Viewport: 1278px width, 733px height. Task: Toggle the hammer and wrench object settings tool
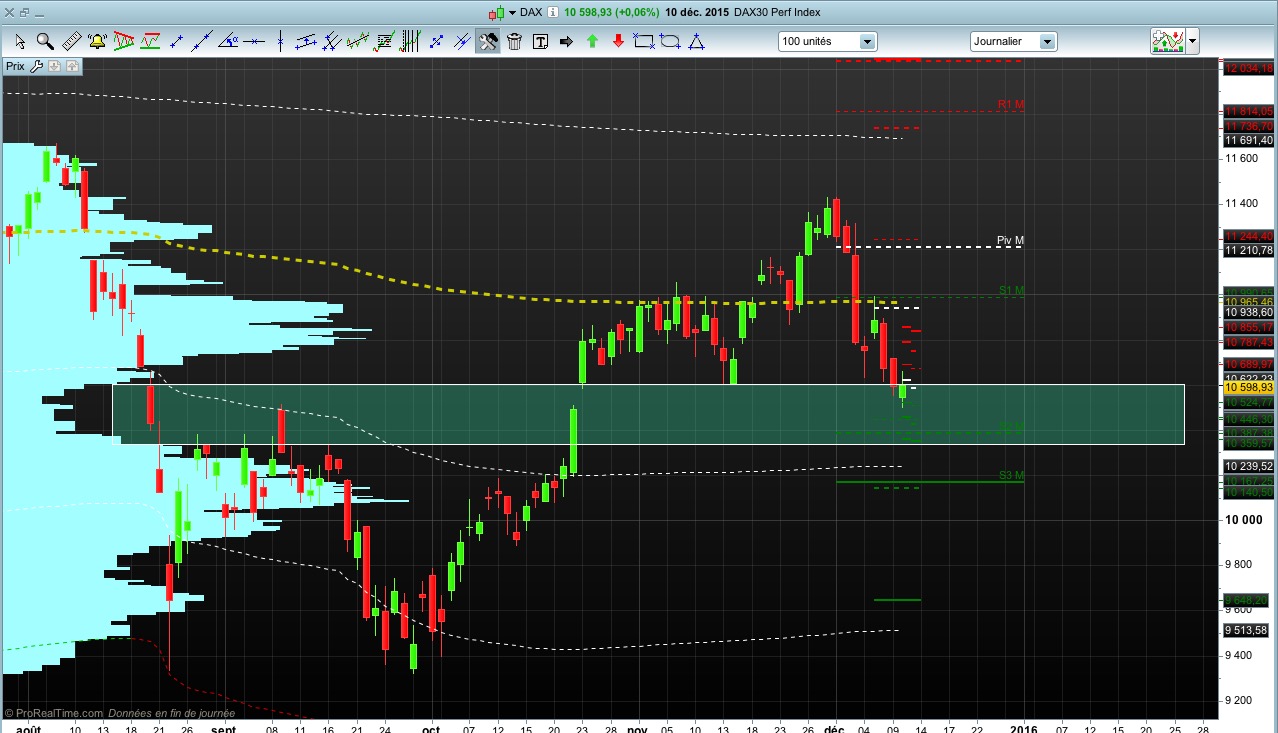[488, 41]
